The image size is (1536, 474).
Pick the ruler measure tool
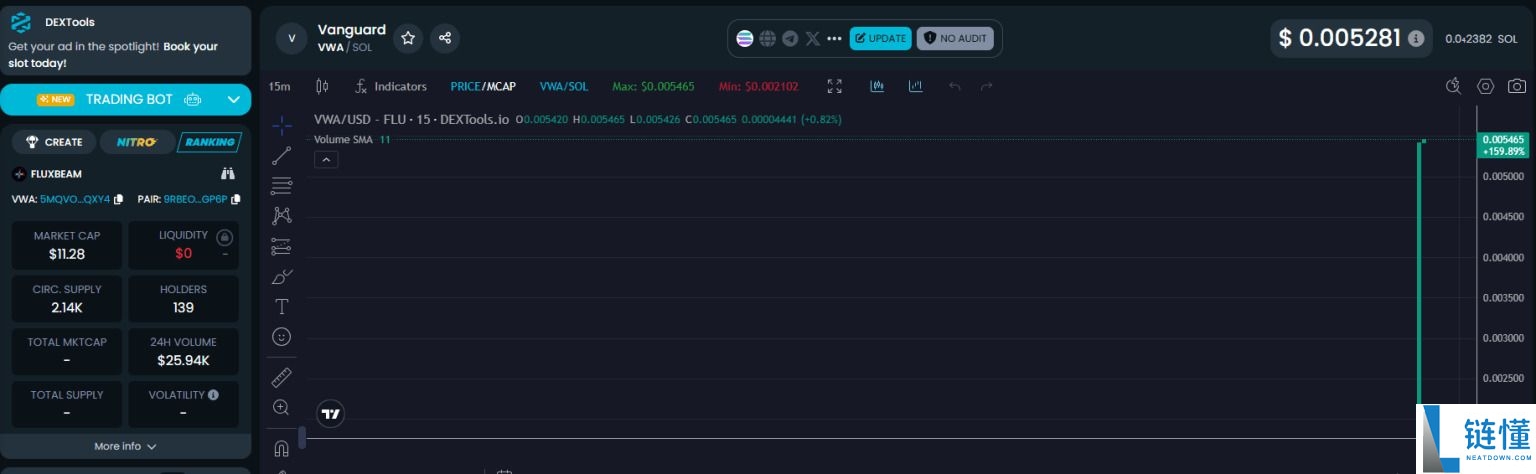(x=282, y=377)
